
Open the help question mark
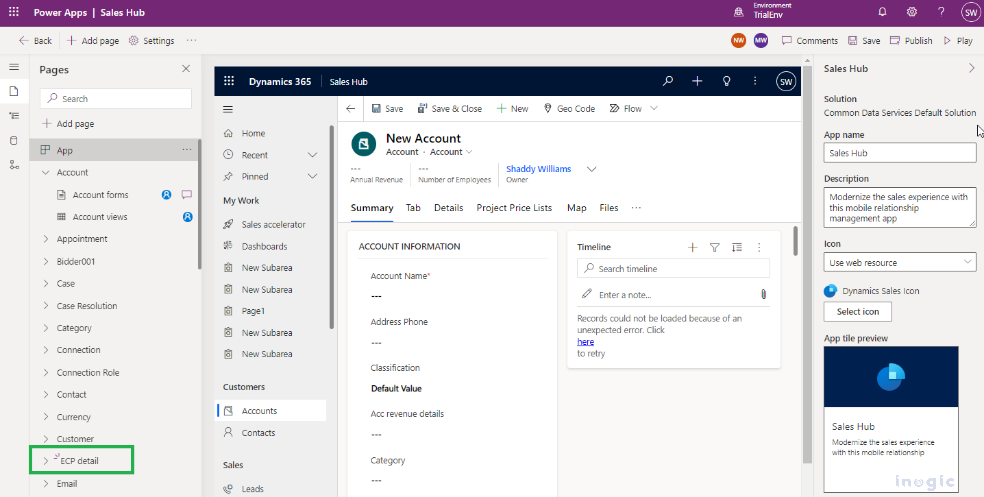[x=941, y=12]
